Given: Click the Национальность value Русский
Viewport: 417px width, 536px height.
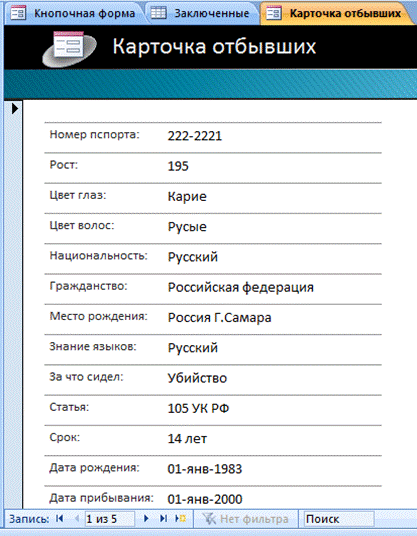Looking at the screenshot, I should (x=192, y=257).
